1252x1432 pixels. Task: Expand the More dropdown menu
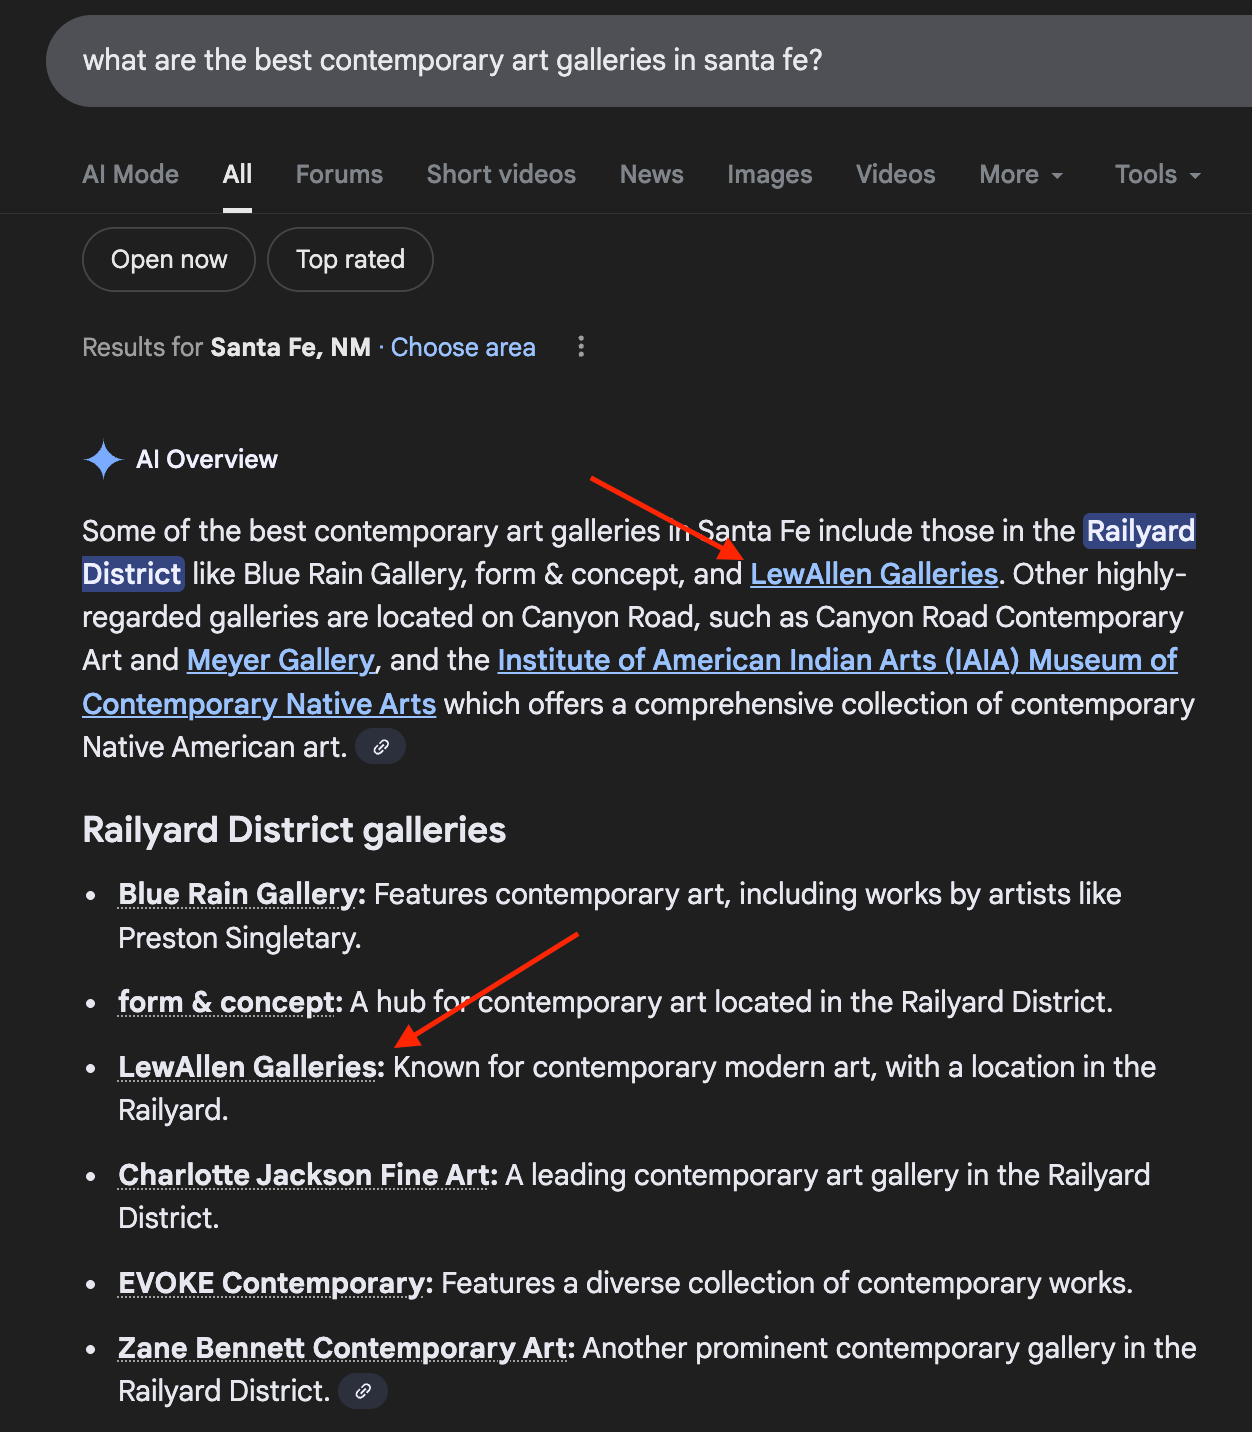(1021, 175)
